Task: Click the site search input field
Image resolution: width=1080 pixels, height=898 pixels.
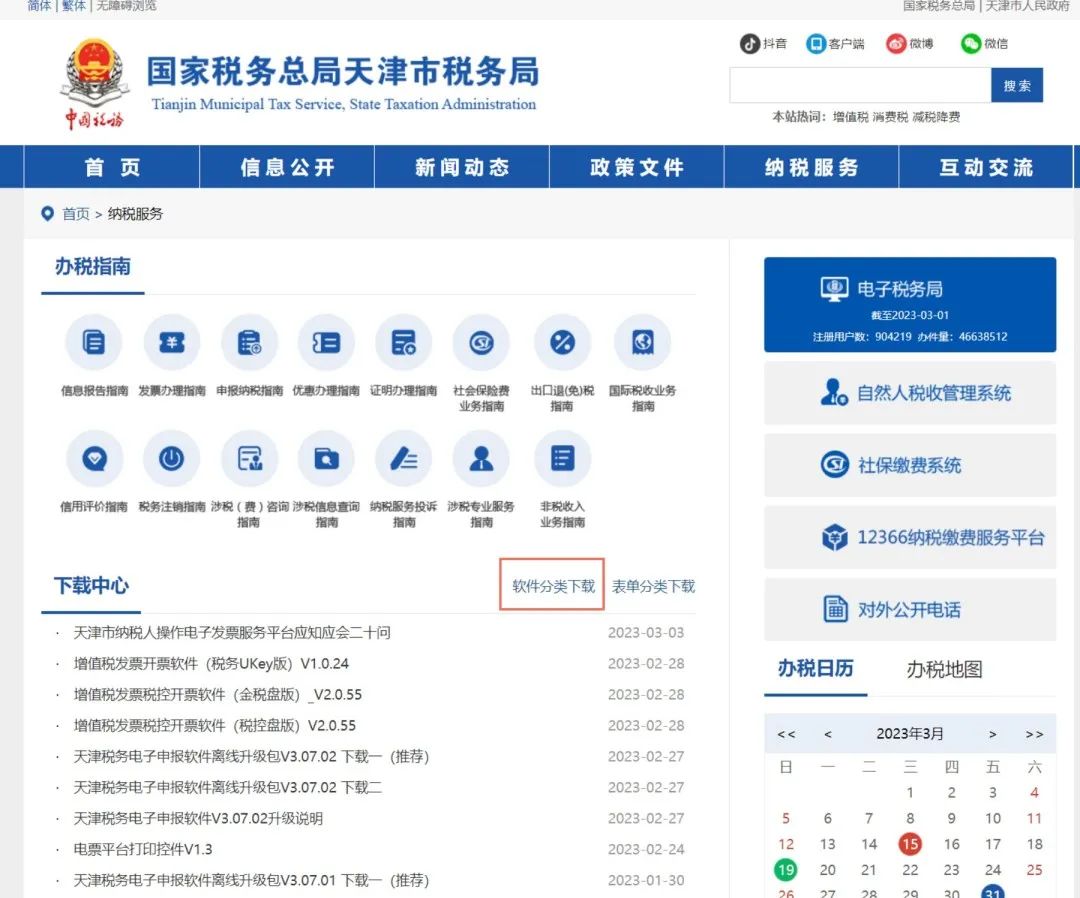Action: 860,86
